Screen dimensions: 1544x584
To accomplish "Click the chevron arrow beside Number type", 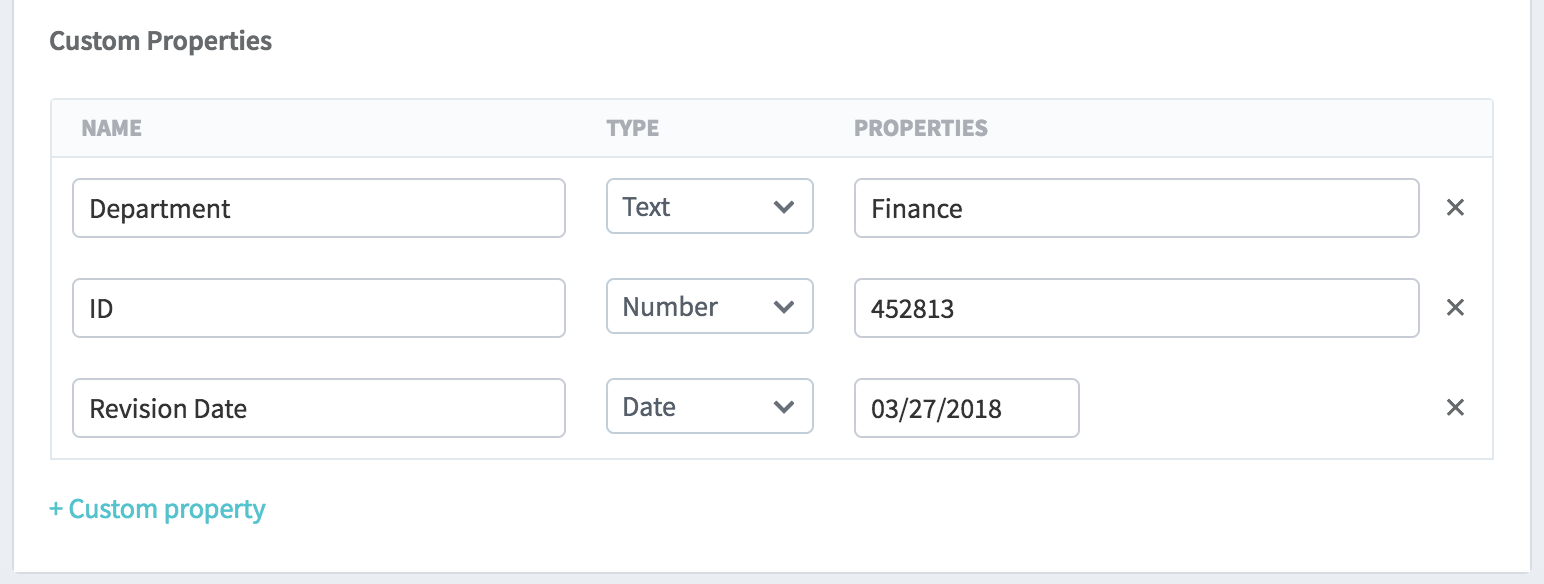I will [784, 308].
